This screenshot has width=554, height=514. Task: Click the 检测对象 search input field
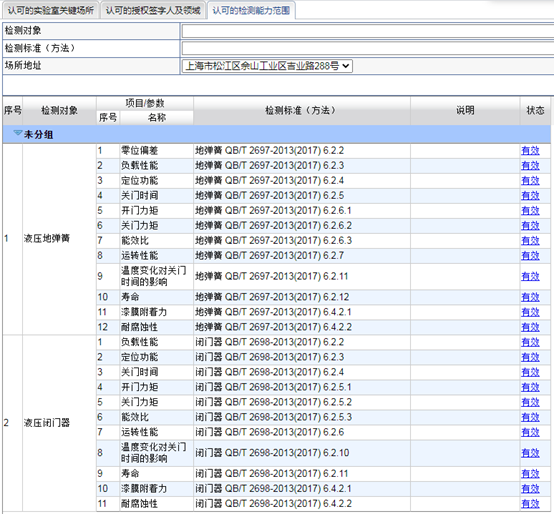(x=367, y=31)
